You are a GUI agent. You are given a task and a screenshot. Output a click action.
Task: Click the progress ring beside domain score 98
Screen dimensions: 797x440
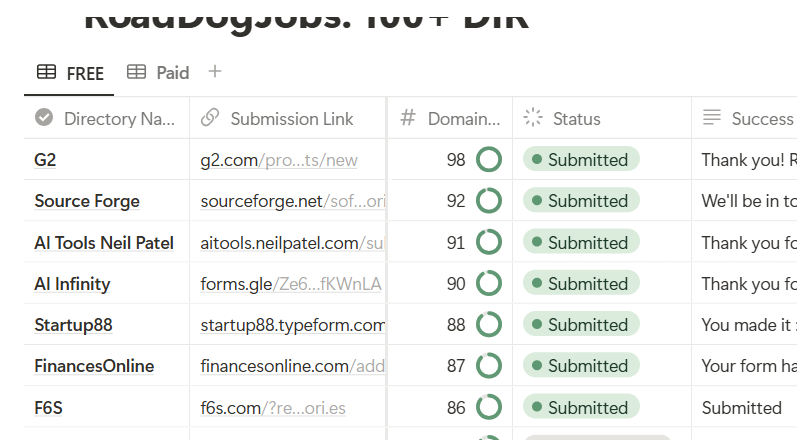pyautogui.click(x=489, y=160)
